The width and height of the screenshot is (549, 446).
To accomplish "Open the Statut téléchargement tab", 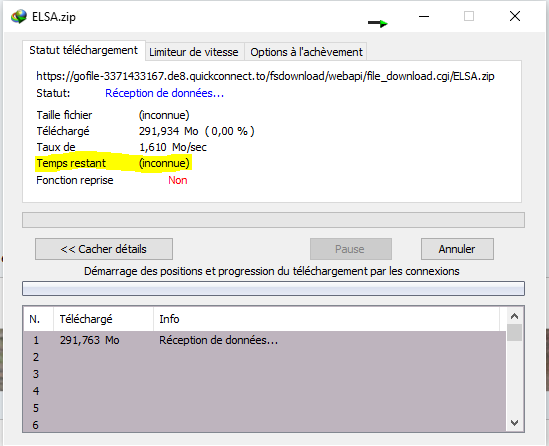I will [x=84, y=50].
